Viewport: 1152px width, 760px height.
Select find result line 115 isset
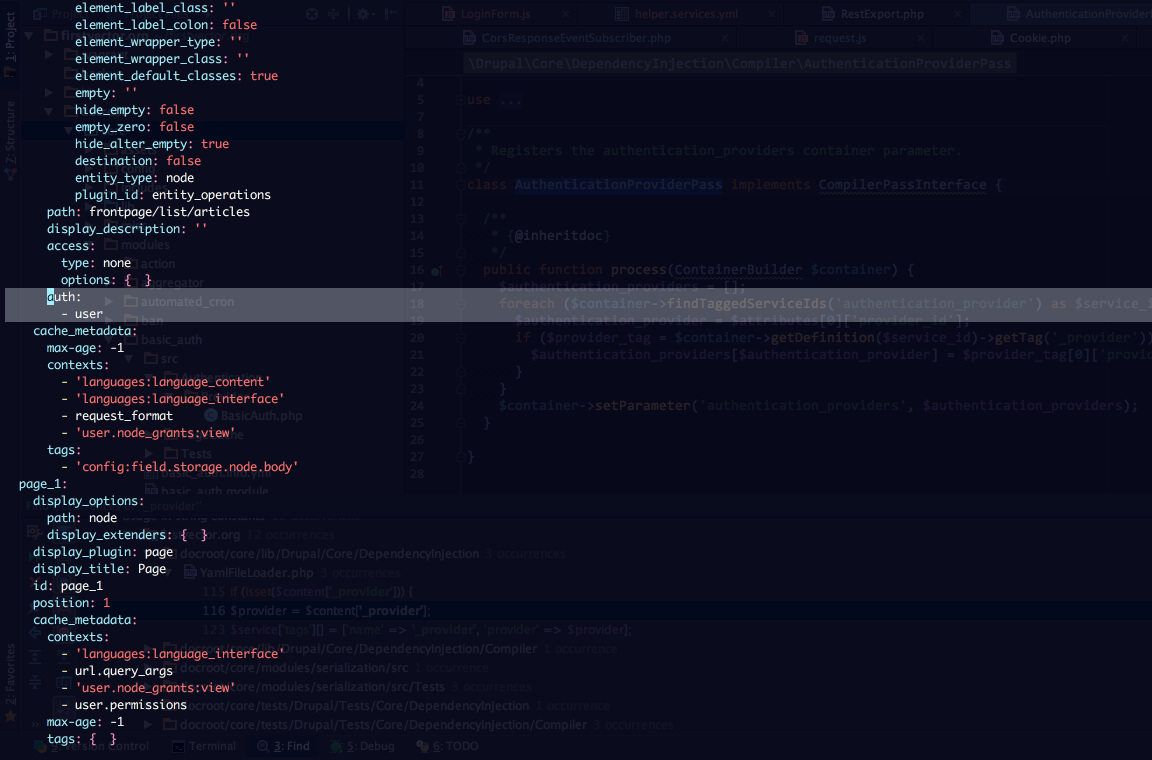tap(308, 592)
